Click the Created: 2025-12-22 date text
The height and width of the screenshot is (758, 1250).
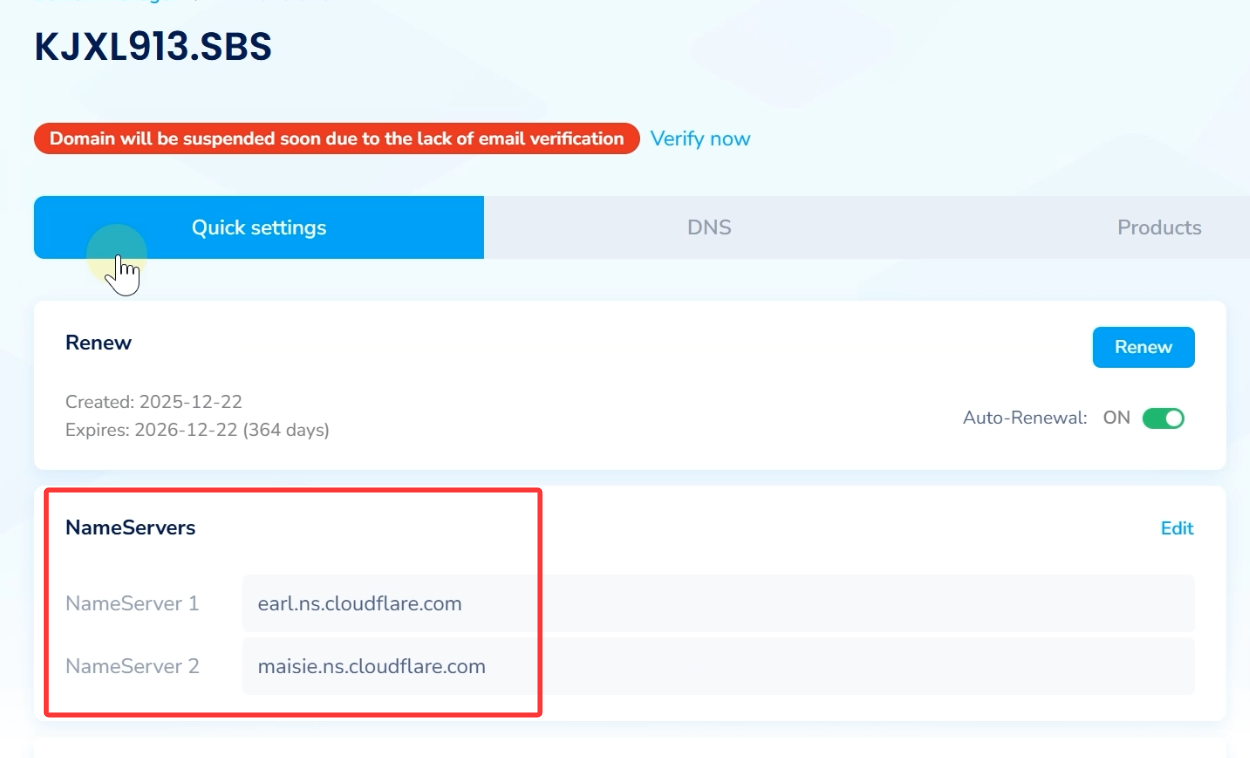pos(153,402)
